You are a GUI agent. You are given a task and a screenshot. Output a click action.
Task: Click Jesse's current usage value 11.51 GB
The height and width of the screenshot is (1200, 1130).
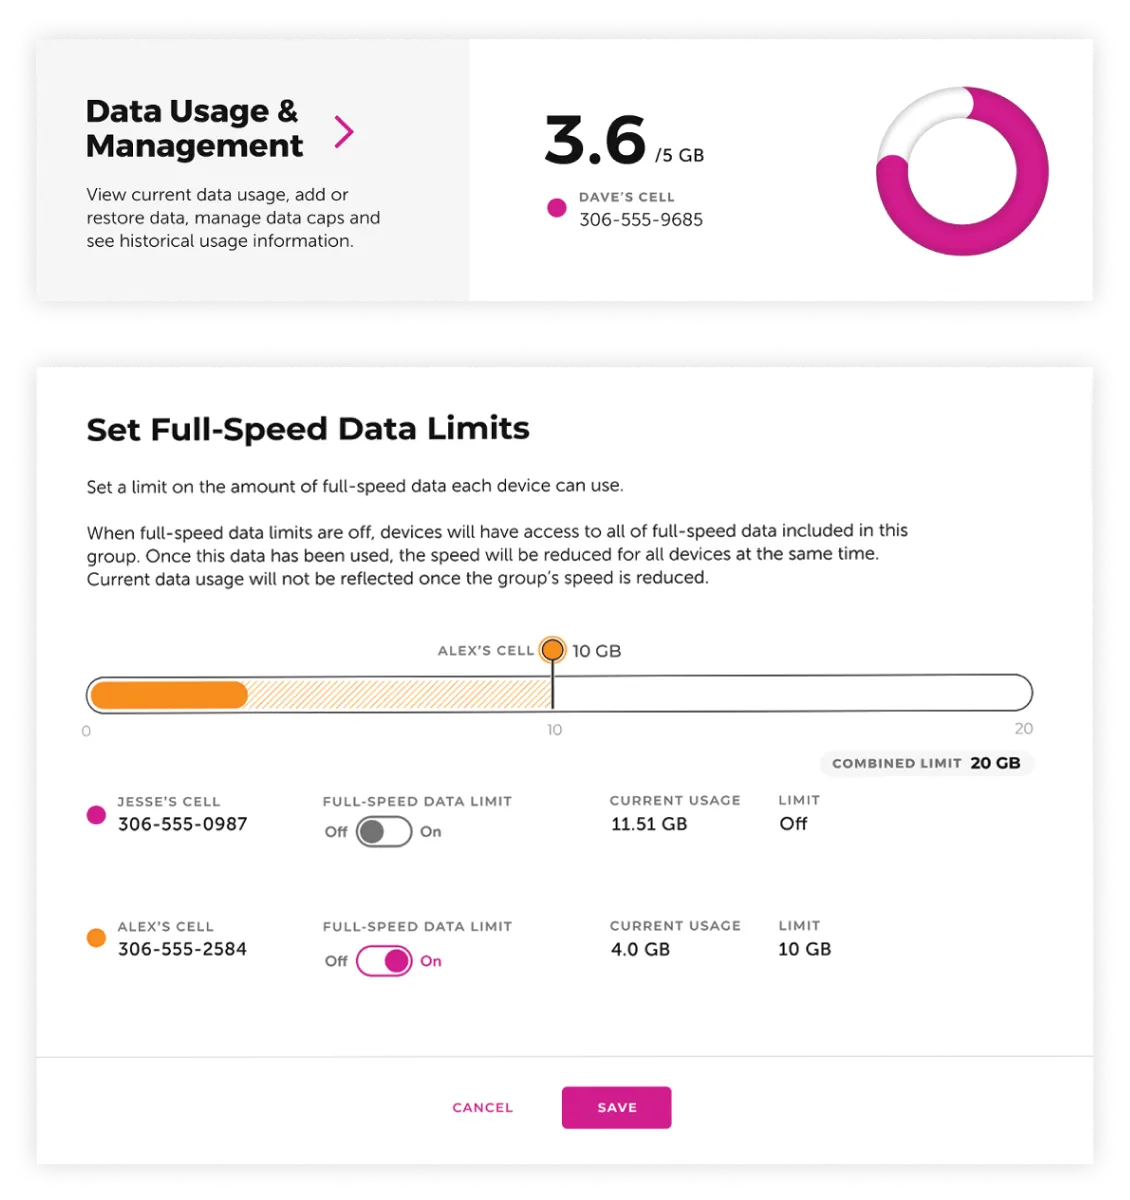646,823
